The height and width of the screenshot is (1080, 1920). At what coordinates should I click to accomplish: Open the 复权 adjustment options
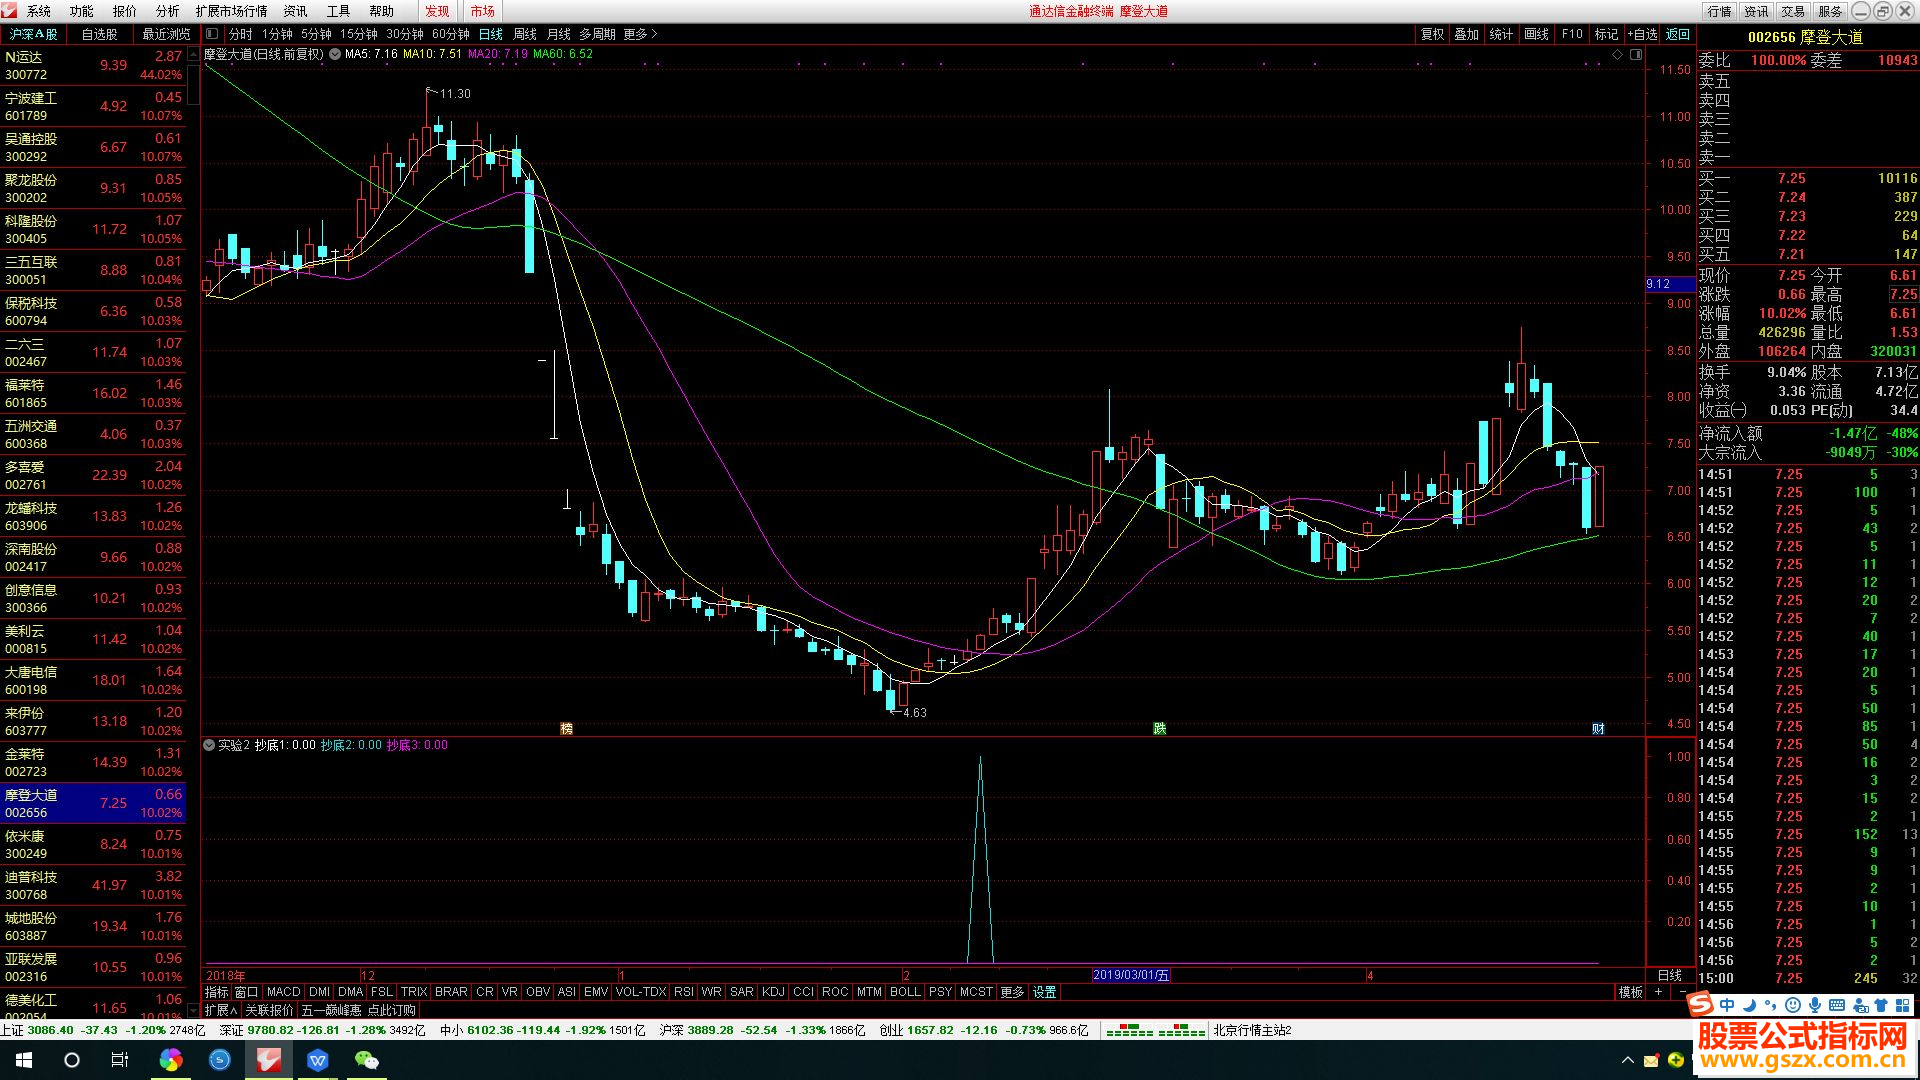tap(1432, 34)
